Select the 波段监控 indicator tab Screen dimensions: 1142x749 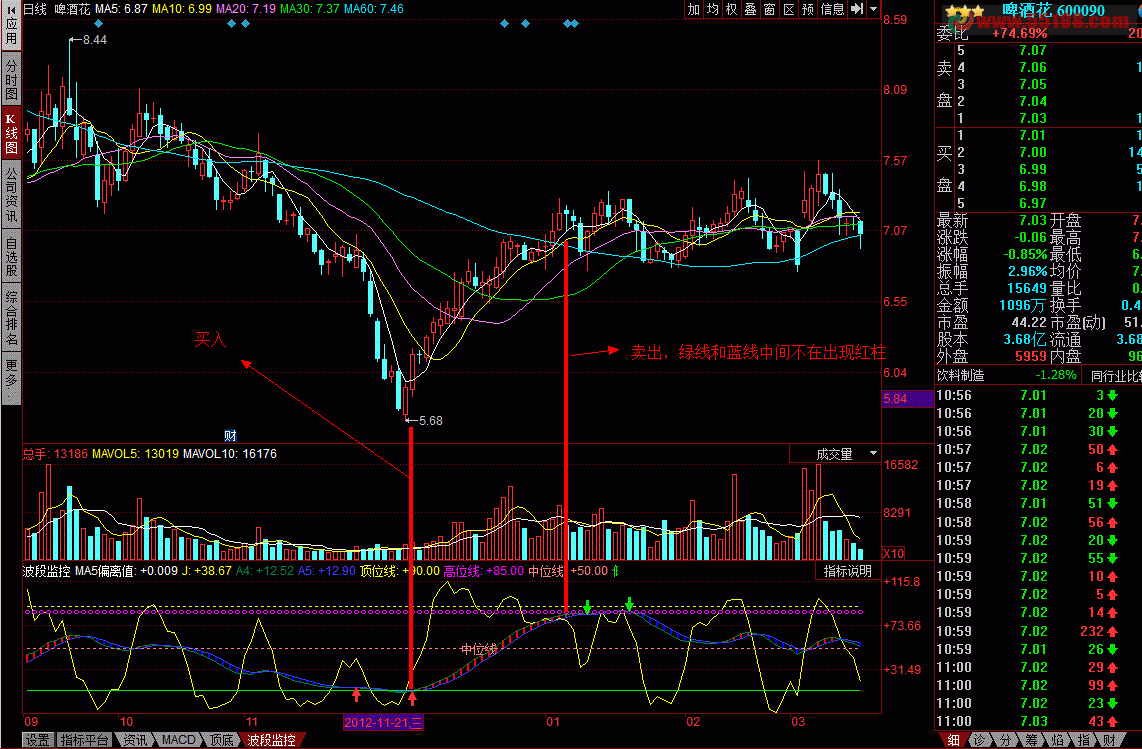[x=272, y=740]
